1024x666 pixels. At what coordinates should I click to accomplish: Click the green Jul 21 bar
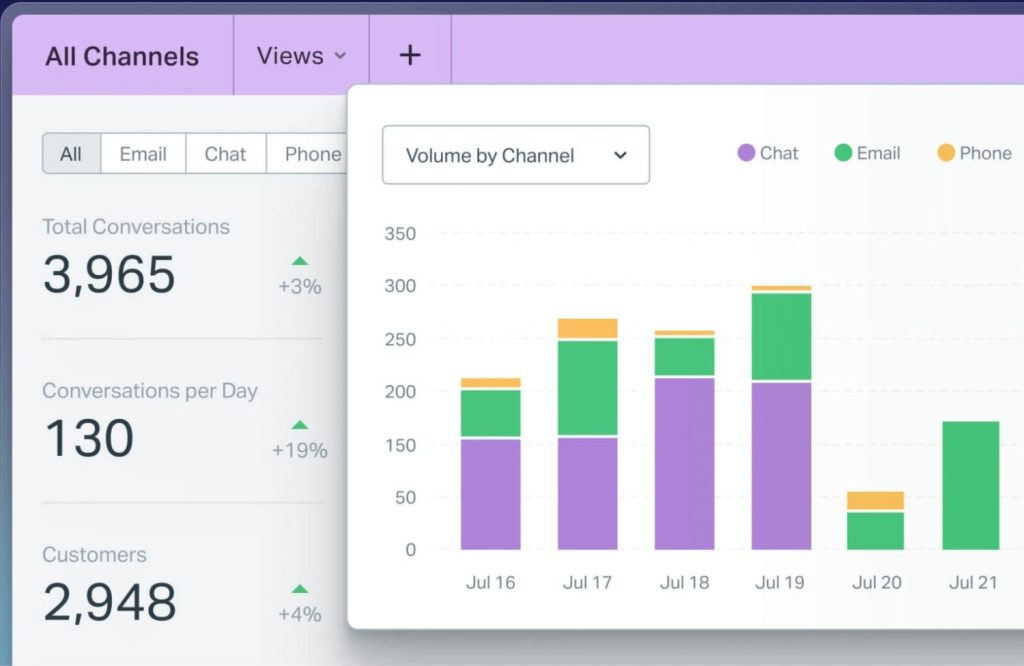pos(970,485)
